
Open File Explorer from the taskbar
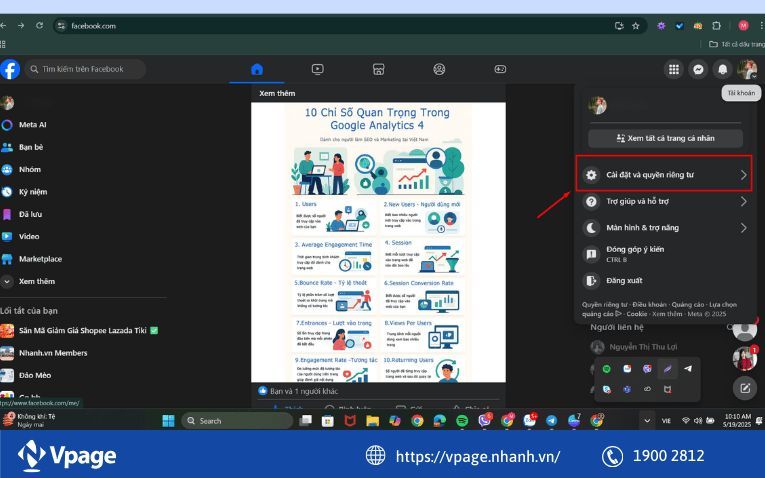(x=372, y=420)
